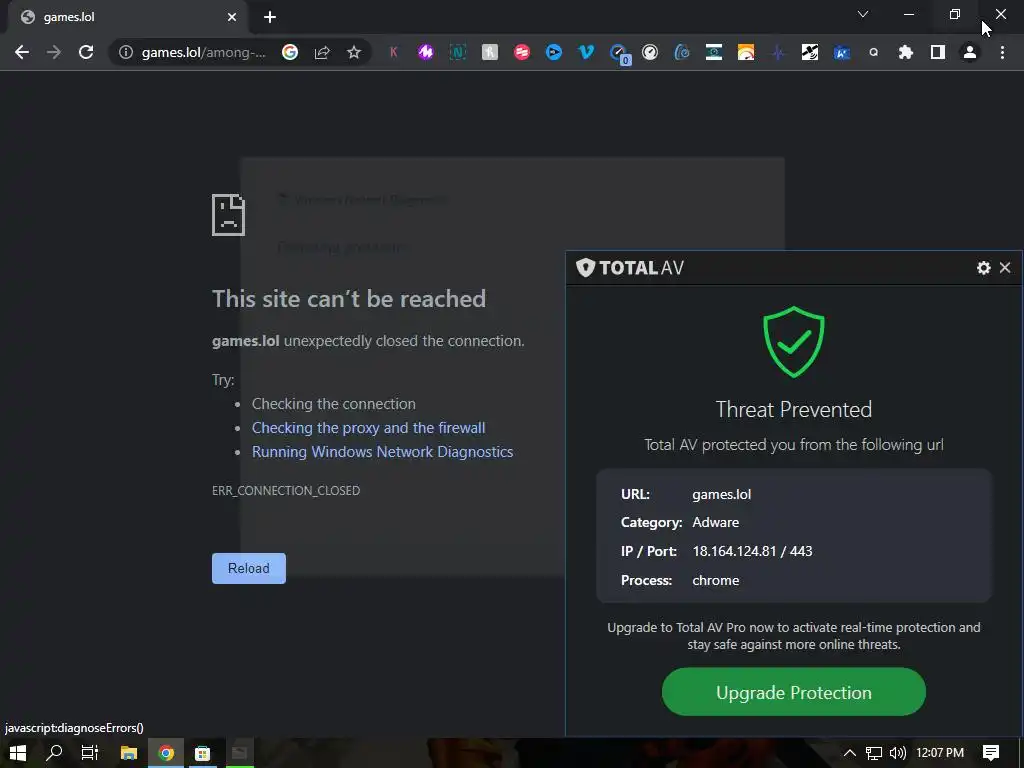Open the red circular striped extension
This screenshot has width=1024, height=768.
pos(522,52)
